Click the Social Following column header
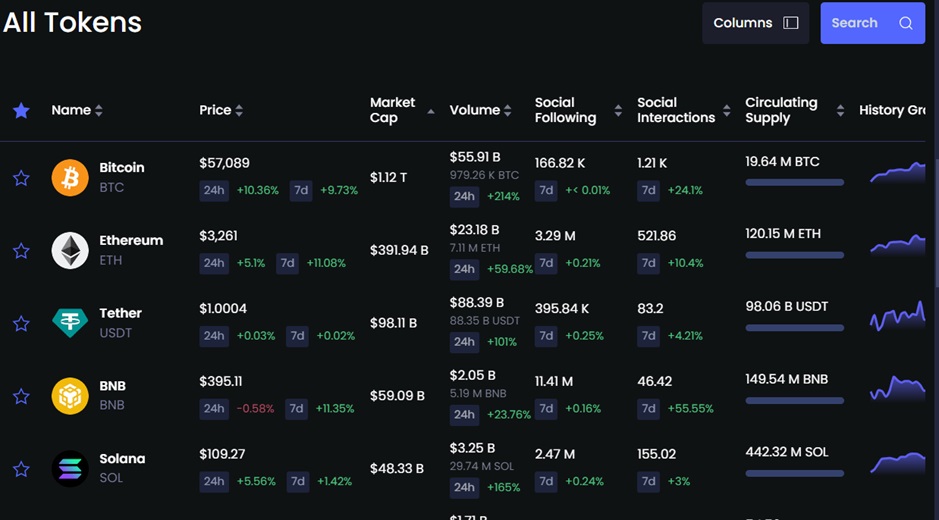The image size is (939, 520). [x=565, y=110]
